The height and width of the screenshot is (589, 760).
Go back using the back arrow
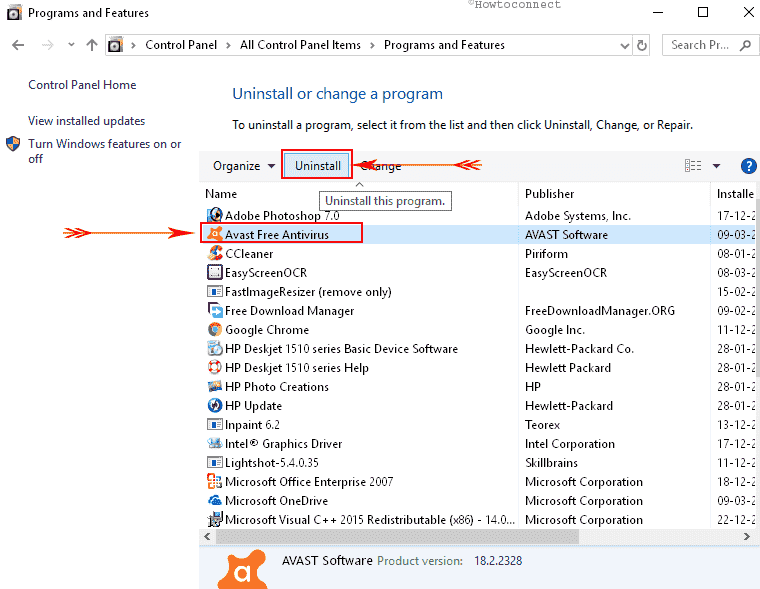pyautogui.click(x=18, y=45)
